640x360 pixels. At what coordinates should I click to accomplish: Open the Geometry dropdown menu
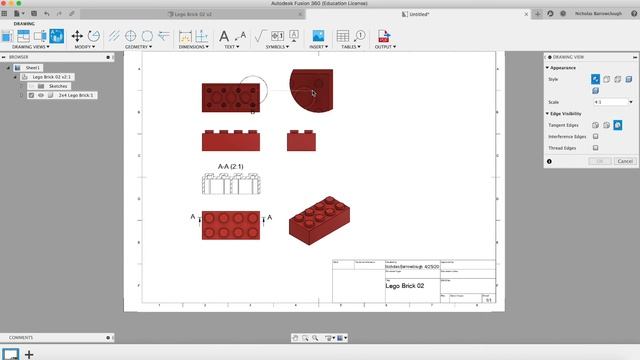(138, 47)
